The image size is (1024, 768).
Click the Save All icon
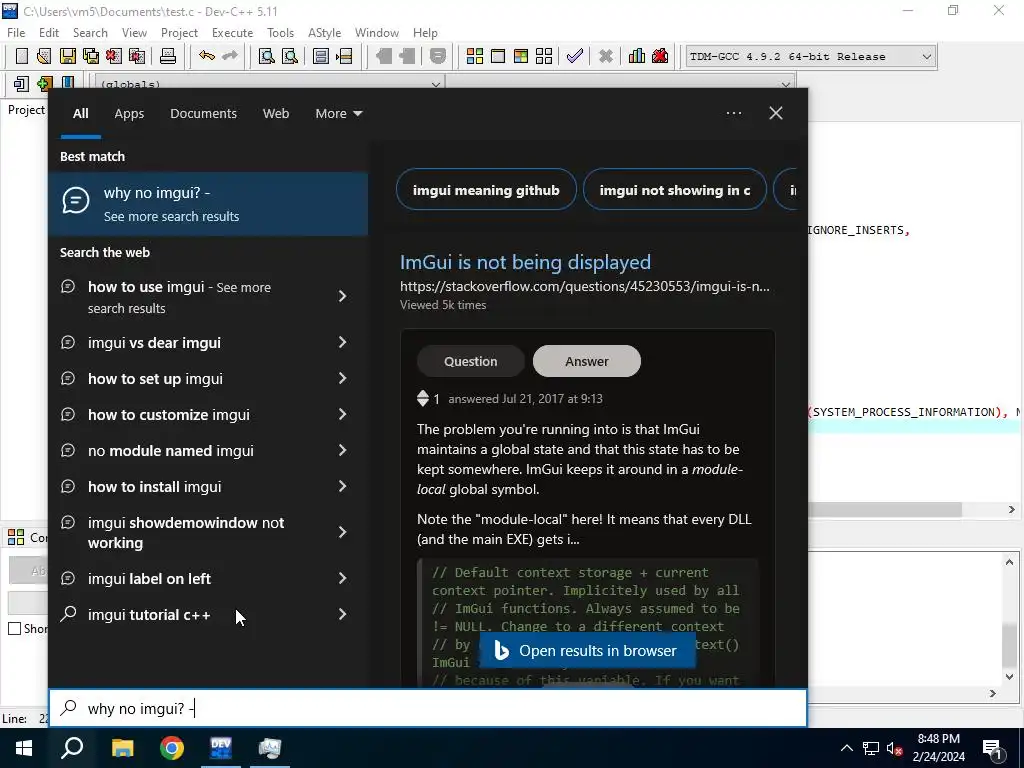[x=91, y=56]
